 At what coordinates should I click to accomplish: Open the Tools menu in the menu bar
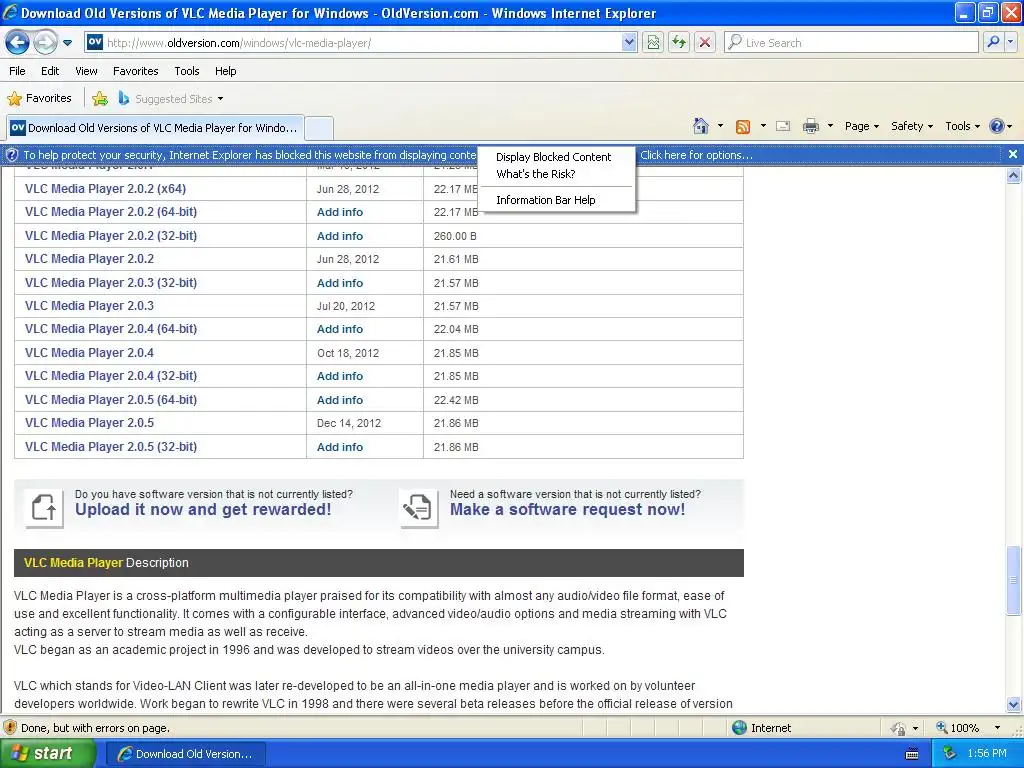(x=187, y=71)
